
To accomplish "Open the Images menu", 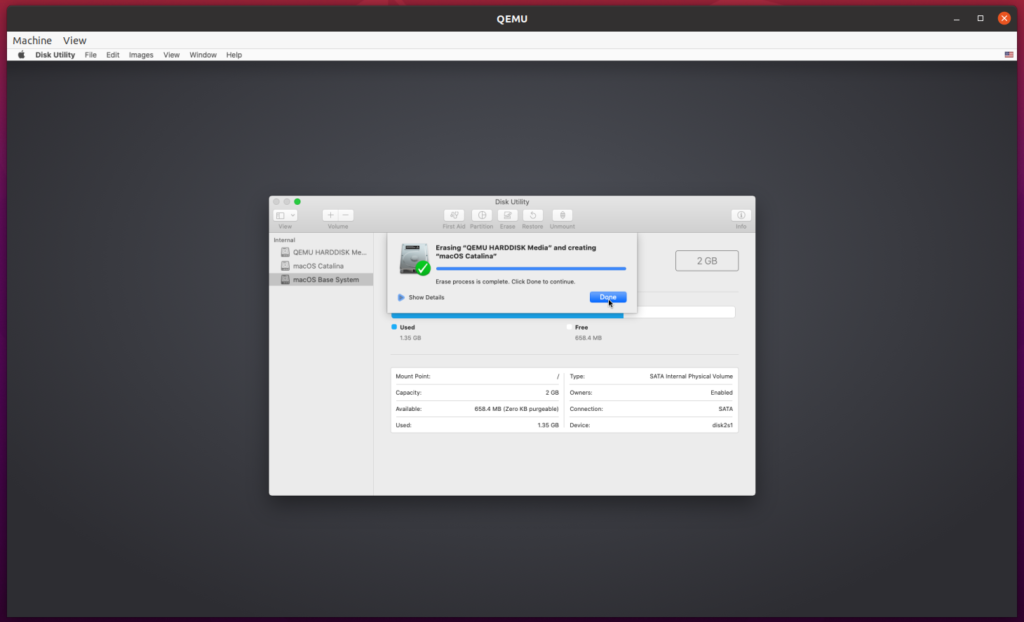I will pyautogui.click(x=142, y=55).
